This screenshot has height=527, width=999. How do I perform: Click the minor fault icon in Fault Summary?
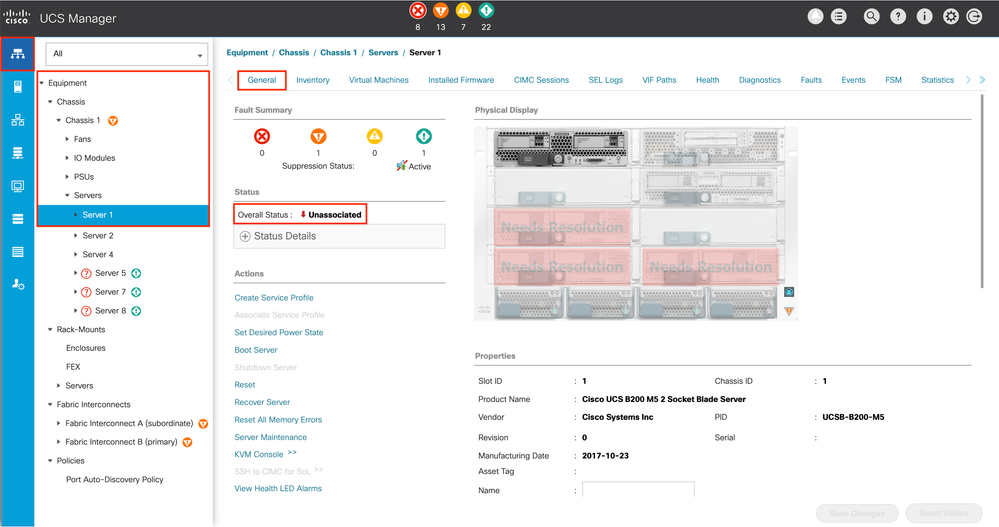click(375, 136)
